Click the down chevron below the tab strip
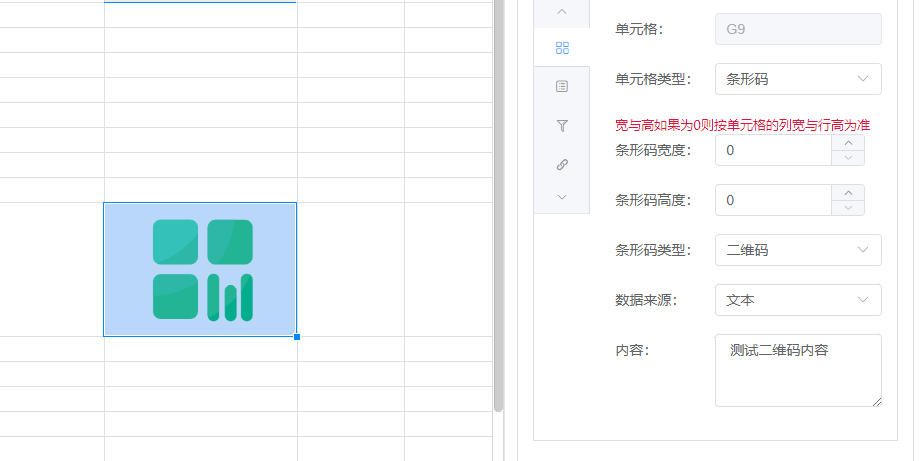Screen dimensions: 922x461 [x=562, y=197]
